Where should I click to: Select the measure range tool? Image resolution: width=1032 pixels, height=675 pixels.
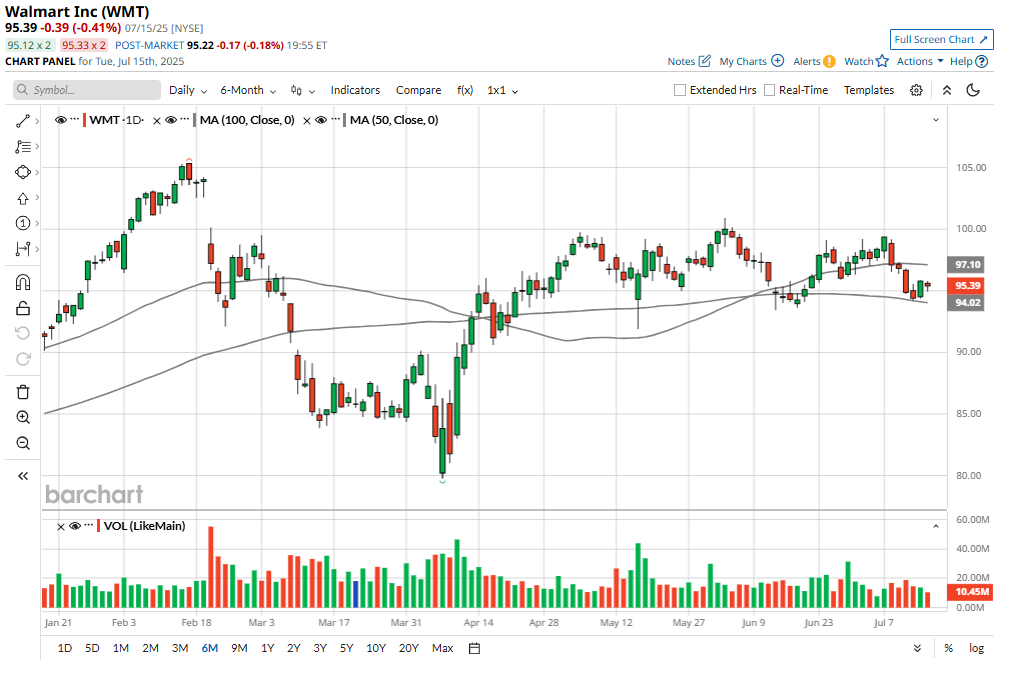click(23, 249)
